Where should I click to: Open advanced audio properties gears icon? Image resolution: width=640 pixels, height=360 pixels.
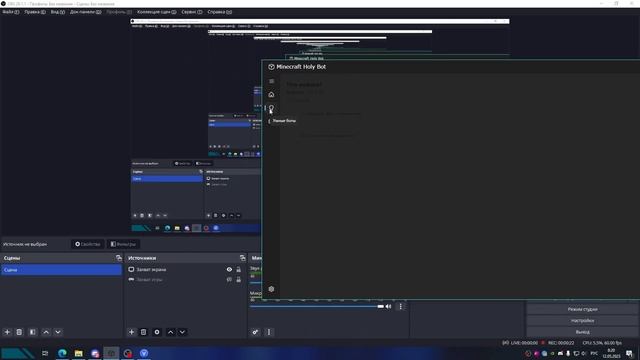(255, 332)
